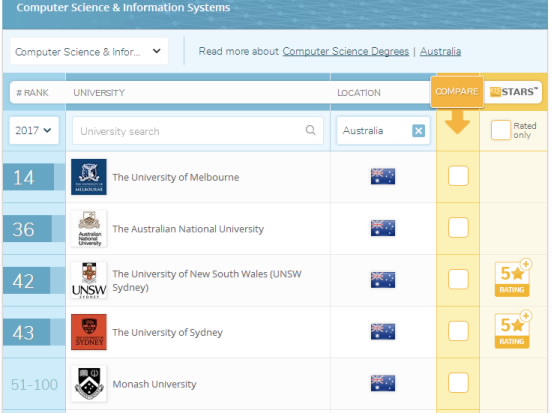Screen dimensions: 554x413
Task: Open the Australia link in header
Action: (440, 51)
